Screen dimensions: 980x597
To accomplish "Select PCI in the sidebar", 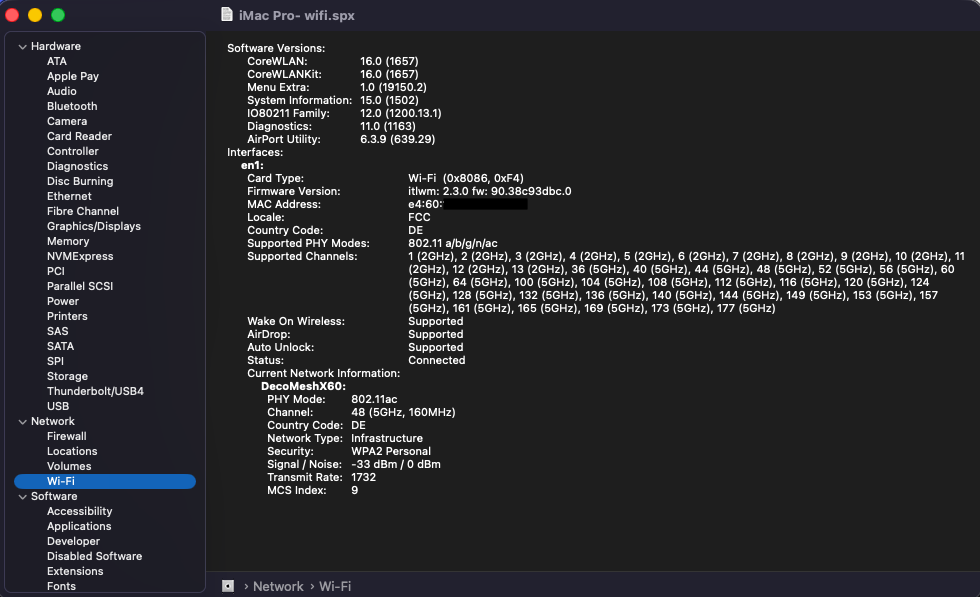I will click(56, 271).
